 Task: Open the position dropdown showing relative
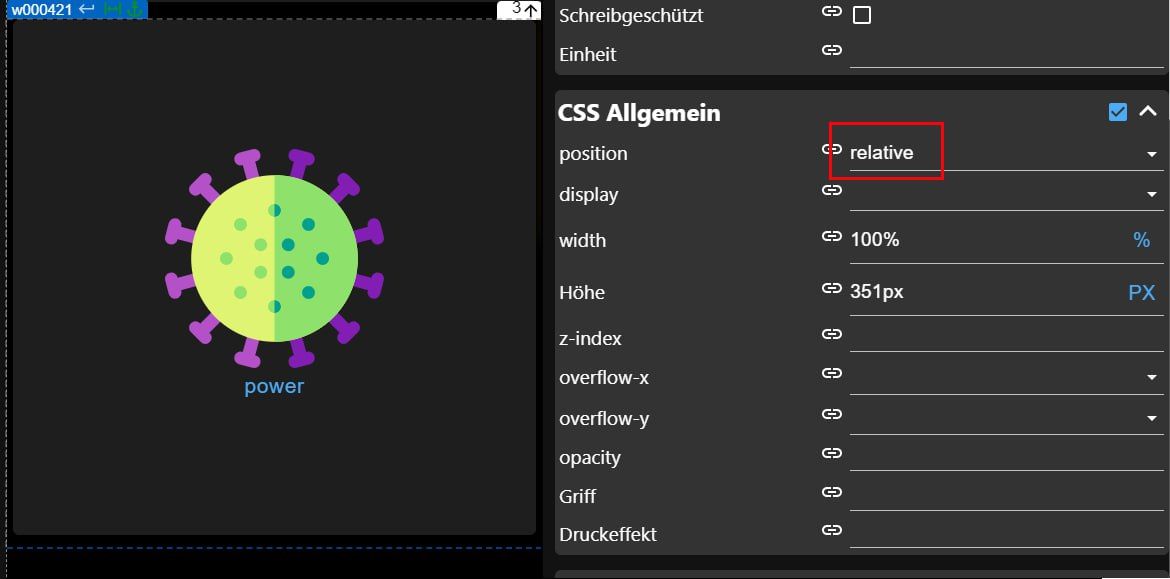click(x=1007, y=153)
